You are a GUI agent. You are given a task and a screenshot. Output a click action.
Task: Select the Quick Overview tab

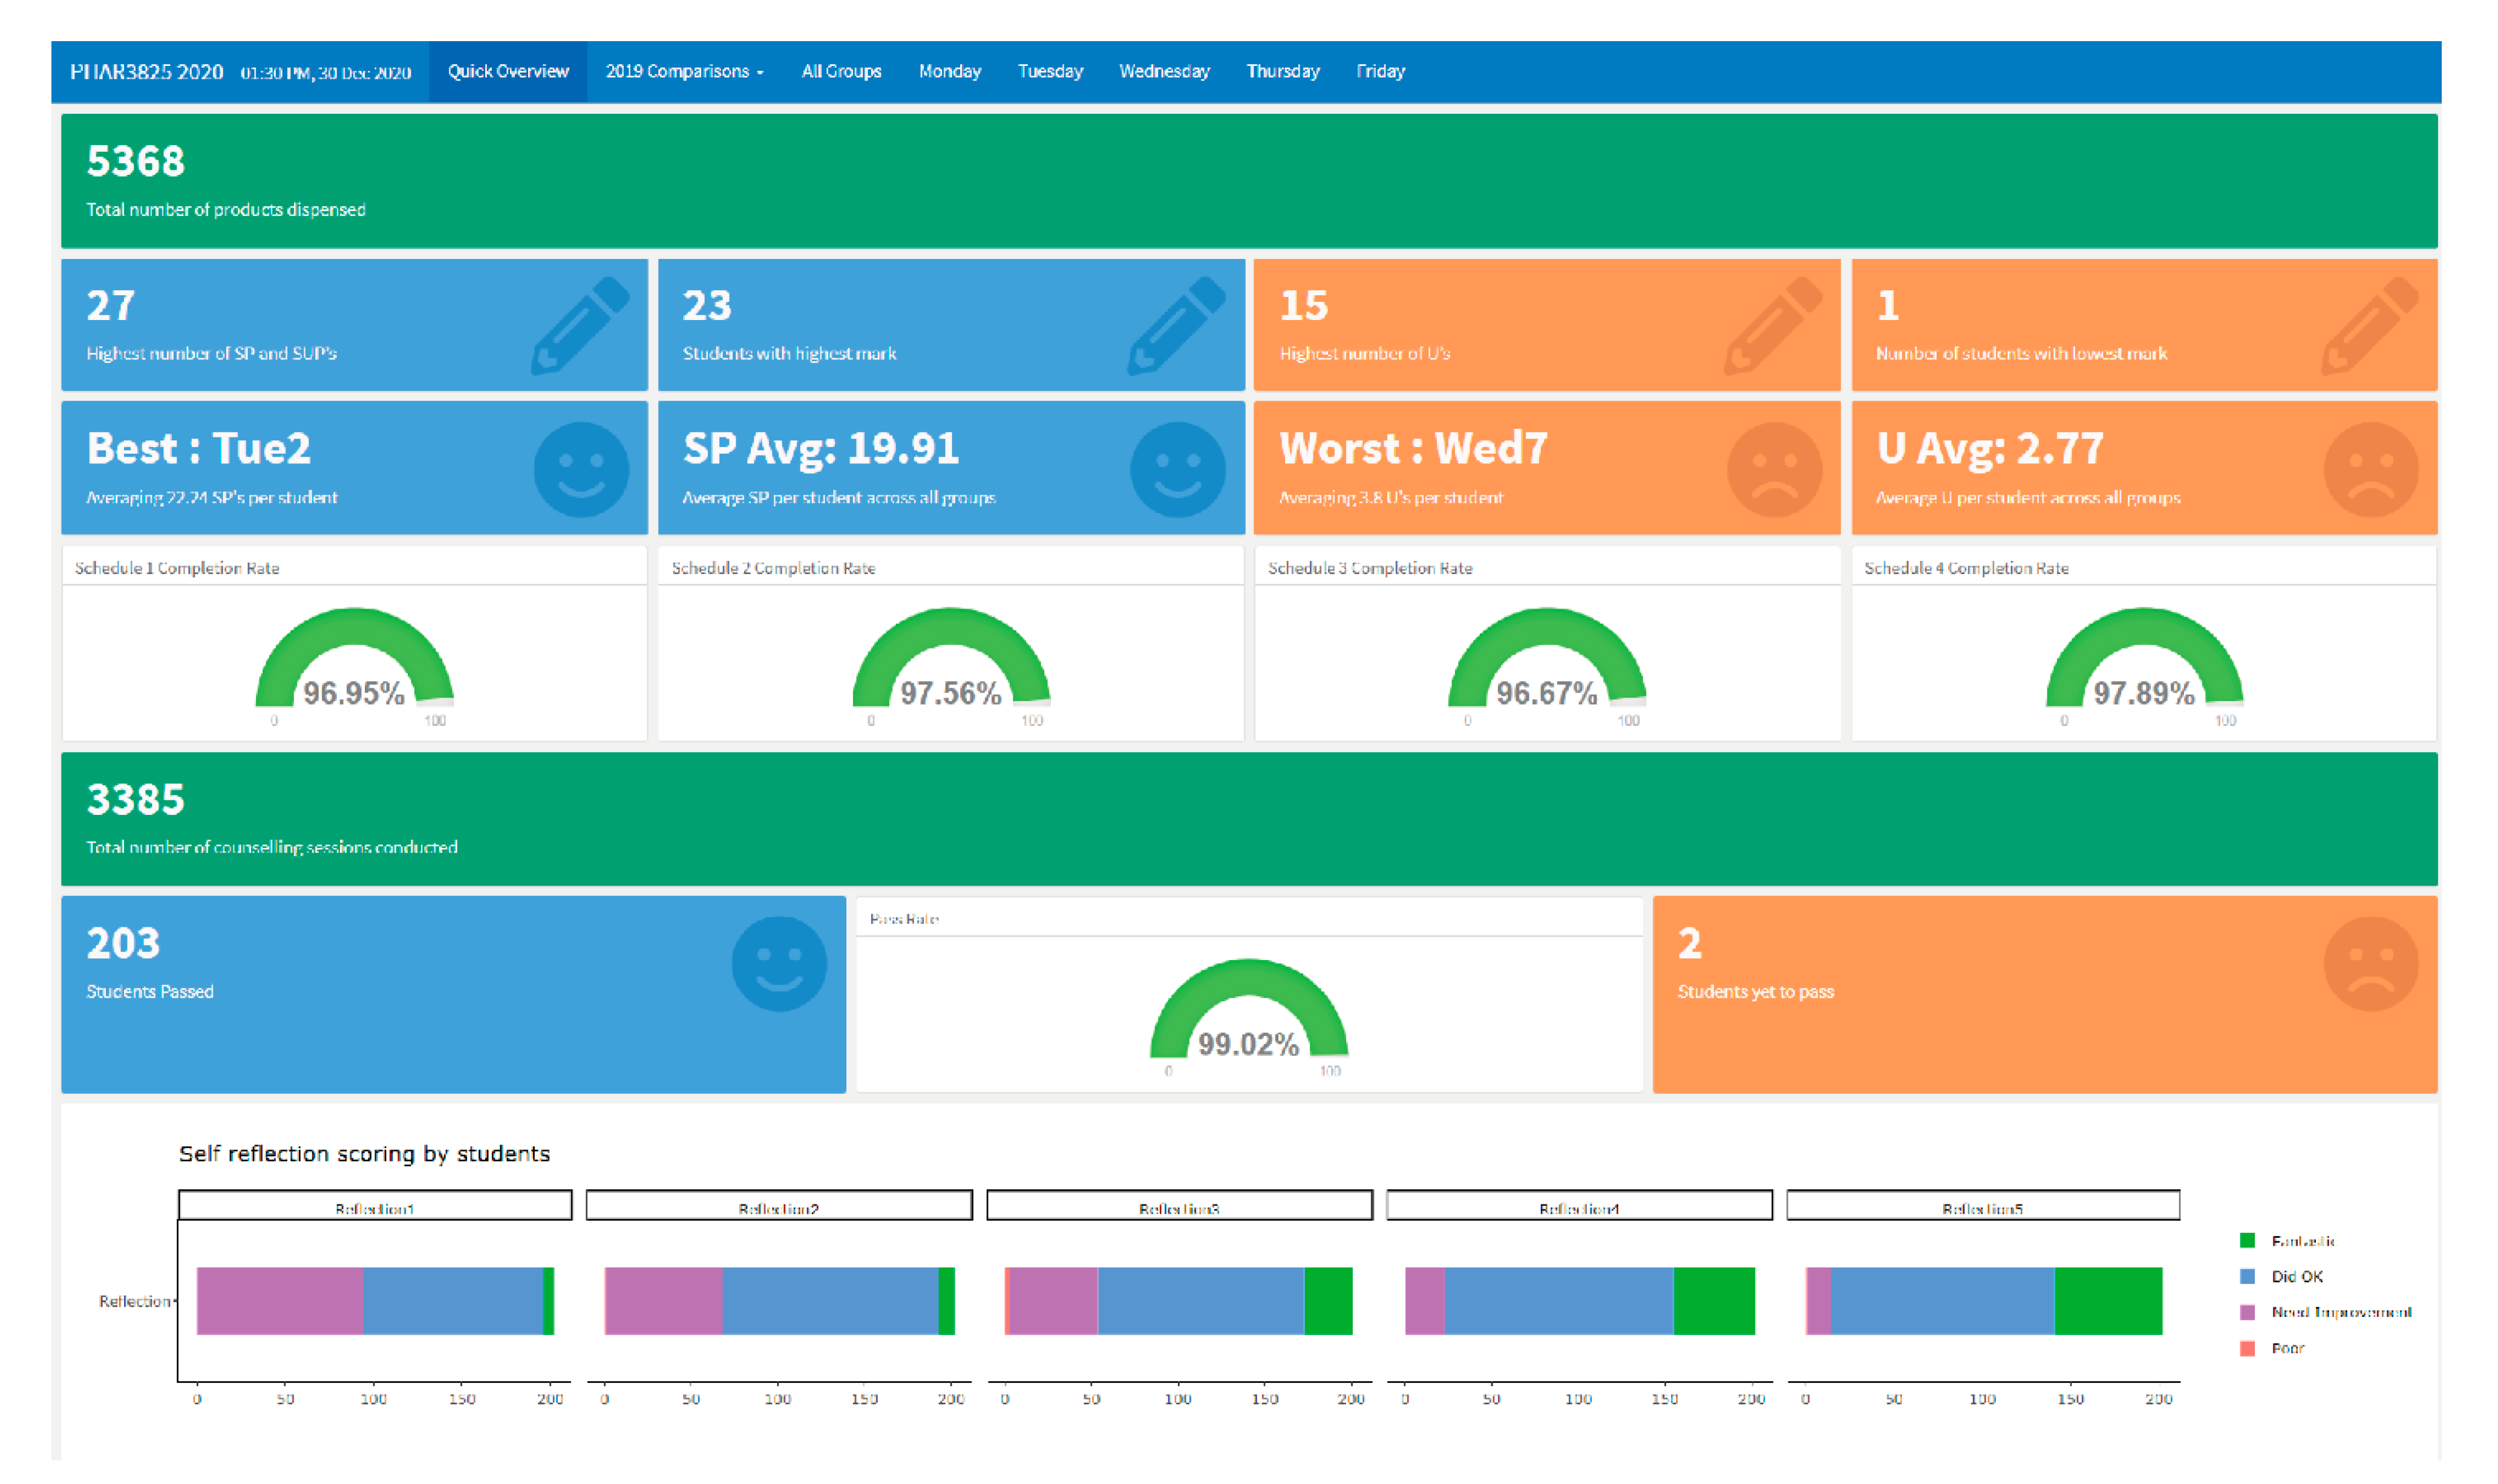(508, 71)
